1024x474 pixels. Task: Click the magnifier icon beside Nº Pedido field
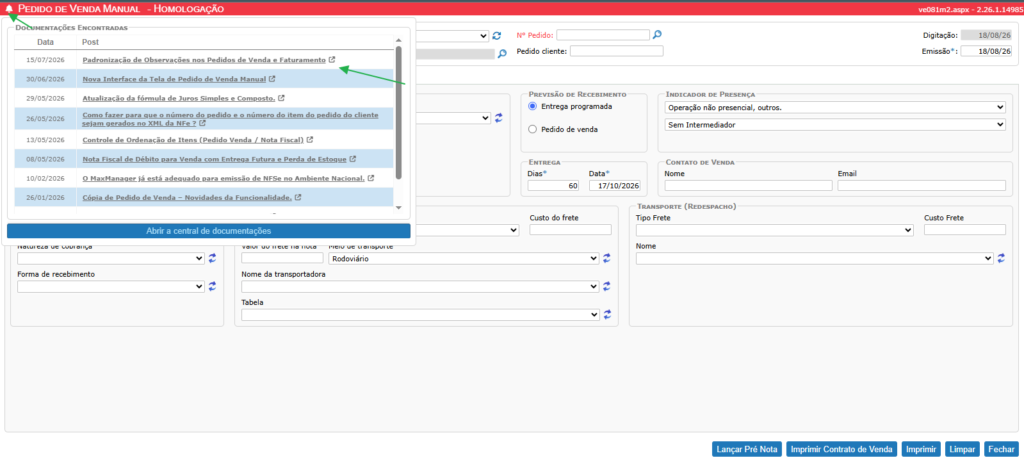pos(658,35)
